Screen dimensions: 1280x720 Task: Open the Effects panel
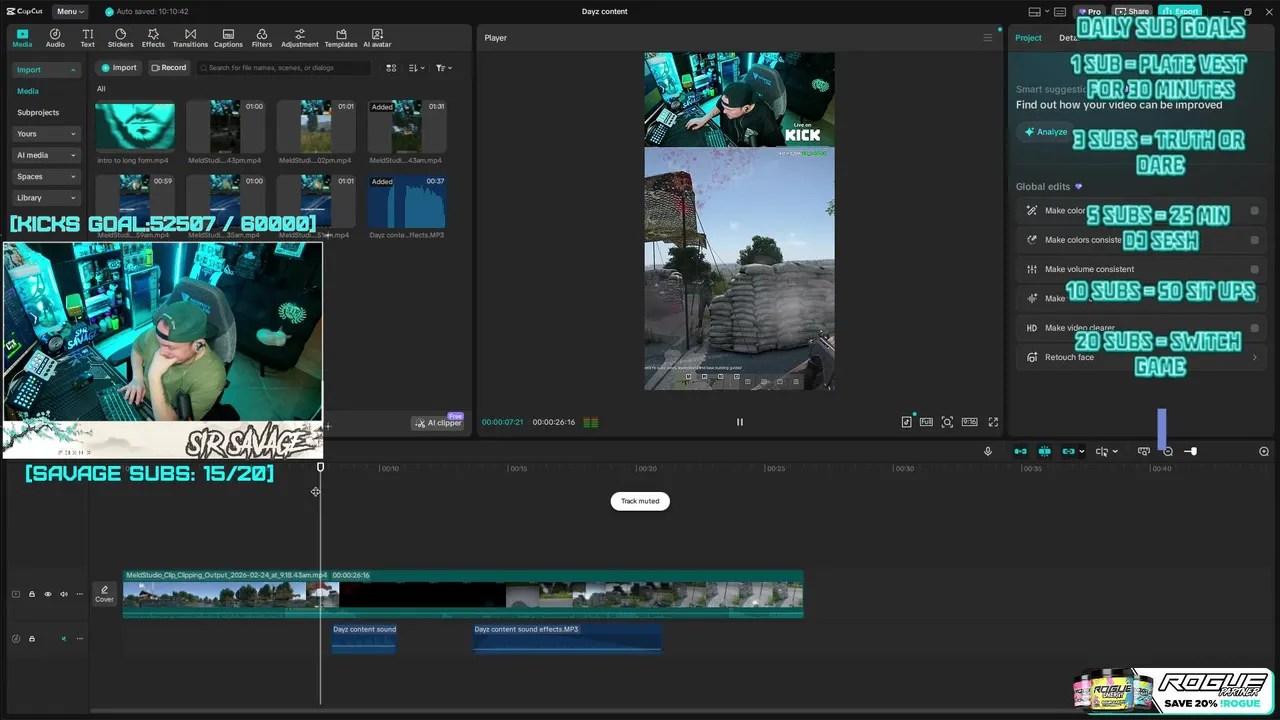pos(153,38)
